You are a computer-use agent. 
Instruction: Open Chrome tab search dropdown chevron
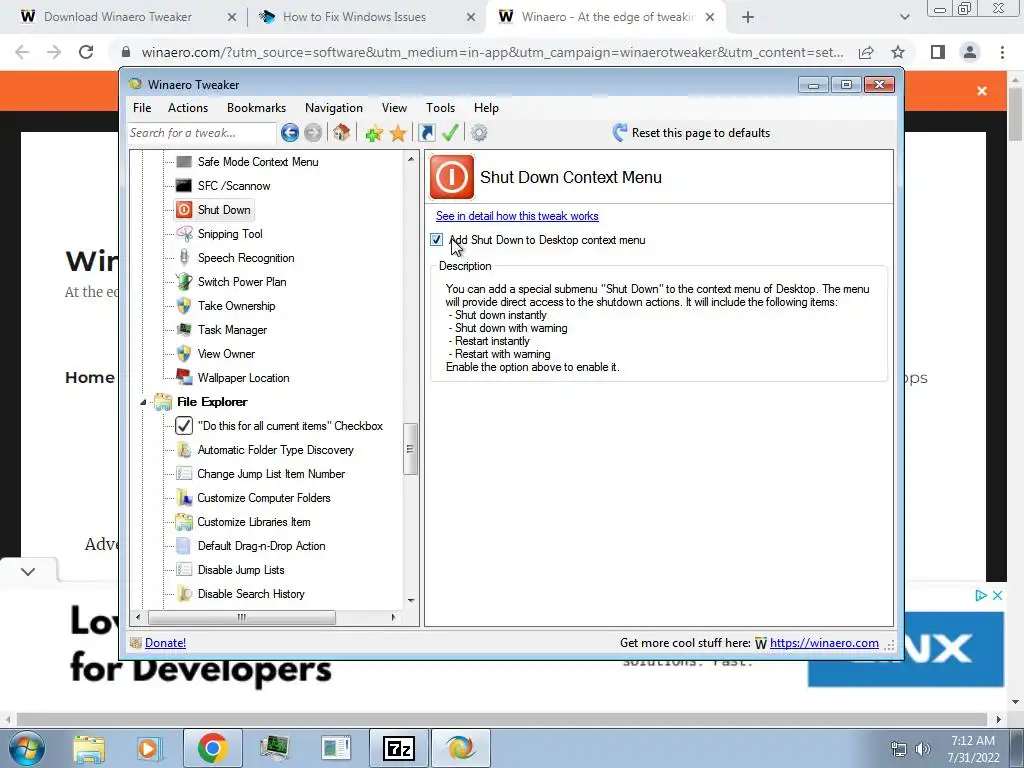904,18
